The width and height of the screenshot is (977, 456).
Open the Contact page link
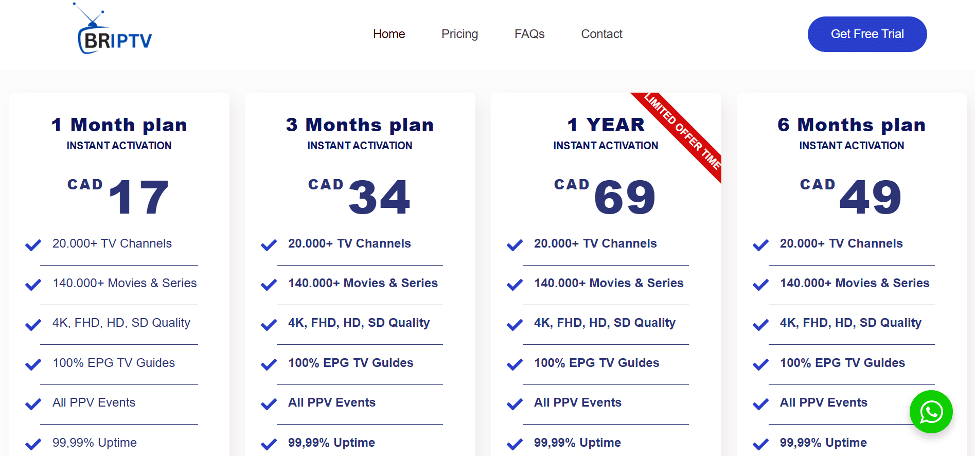pyautogui.click(x=601, y=34)
